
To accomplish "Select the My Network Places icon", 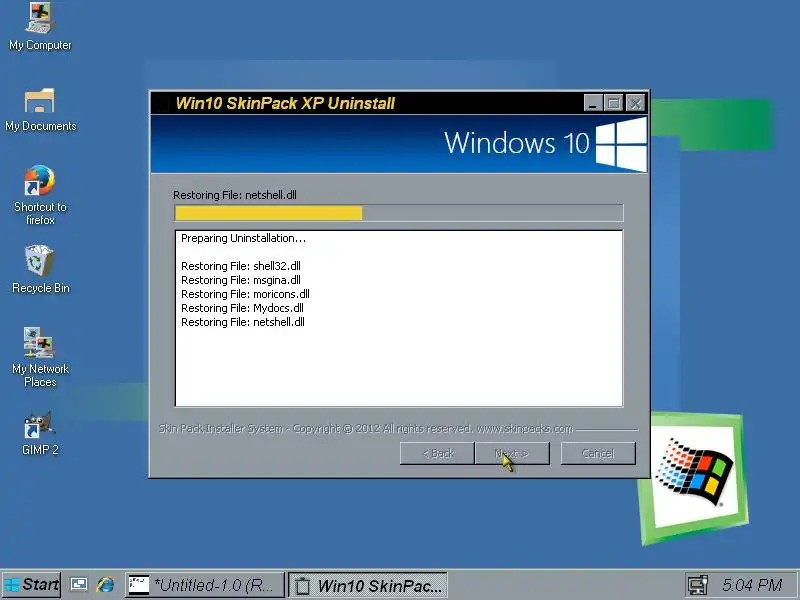I will [40, 357].
